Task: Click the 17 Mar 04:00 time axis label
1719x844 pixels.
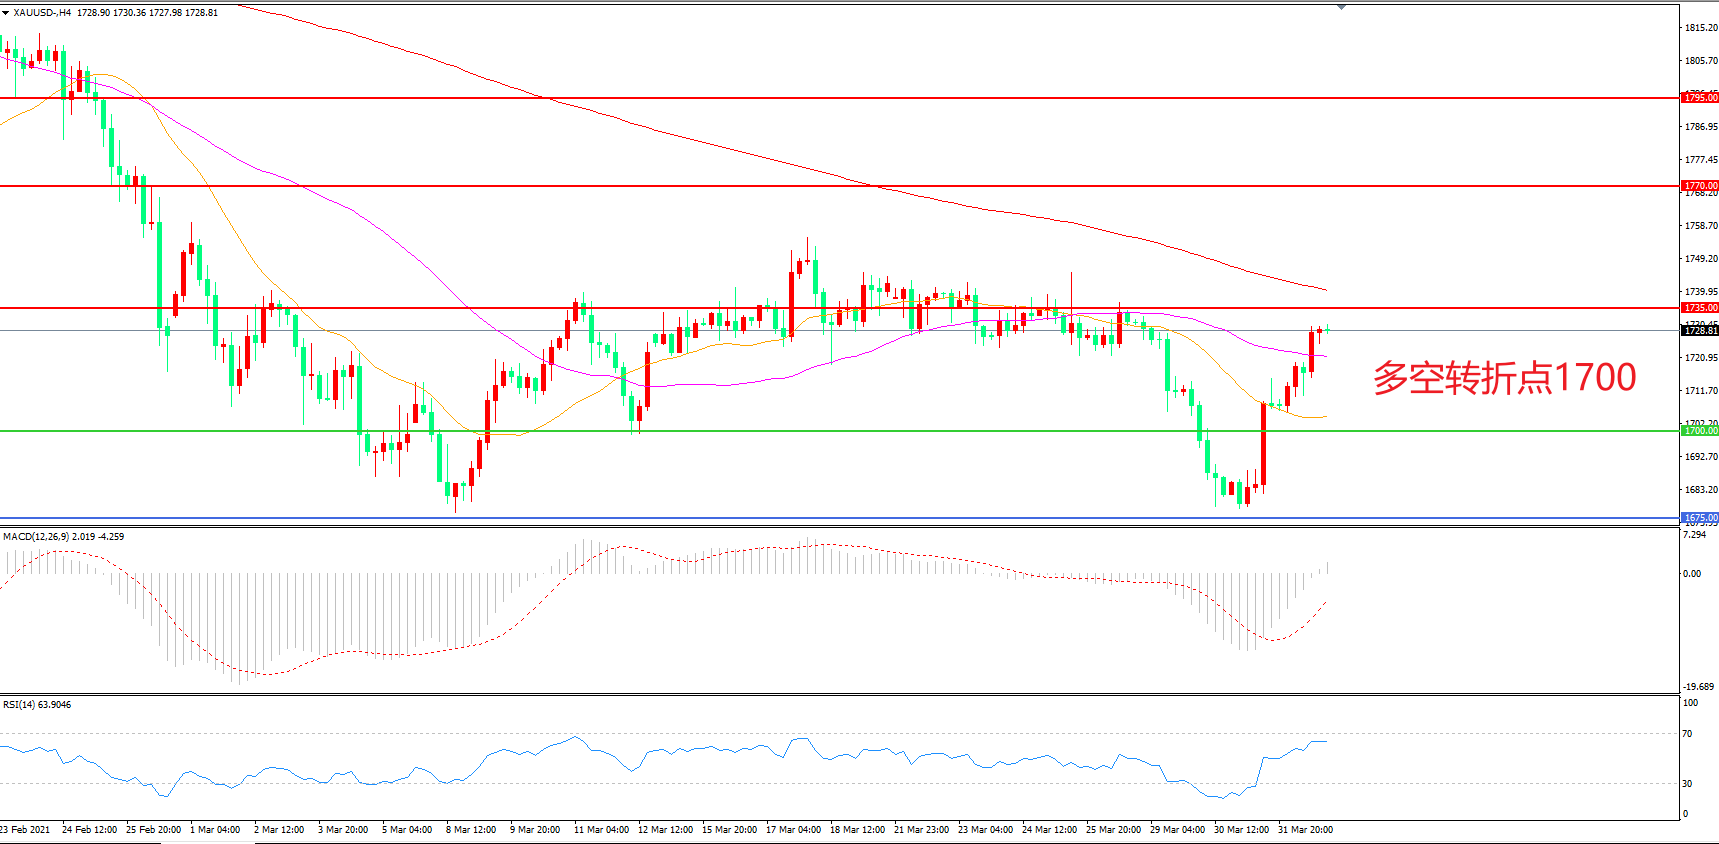Action: click(793, 830)
